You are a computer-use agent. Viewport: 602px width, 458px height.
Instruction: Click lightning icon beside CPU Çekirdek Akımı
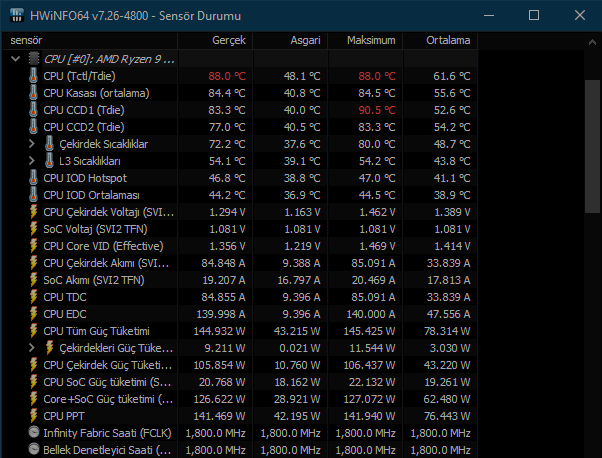[34, 263]
